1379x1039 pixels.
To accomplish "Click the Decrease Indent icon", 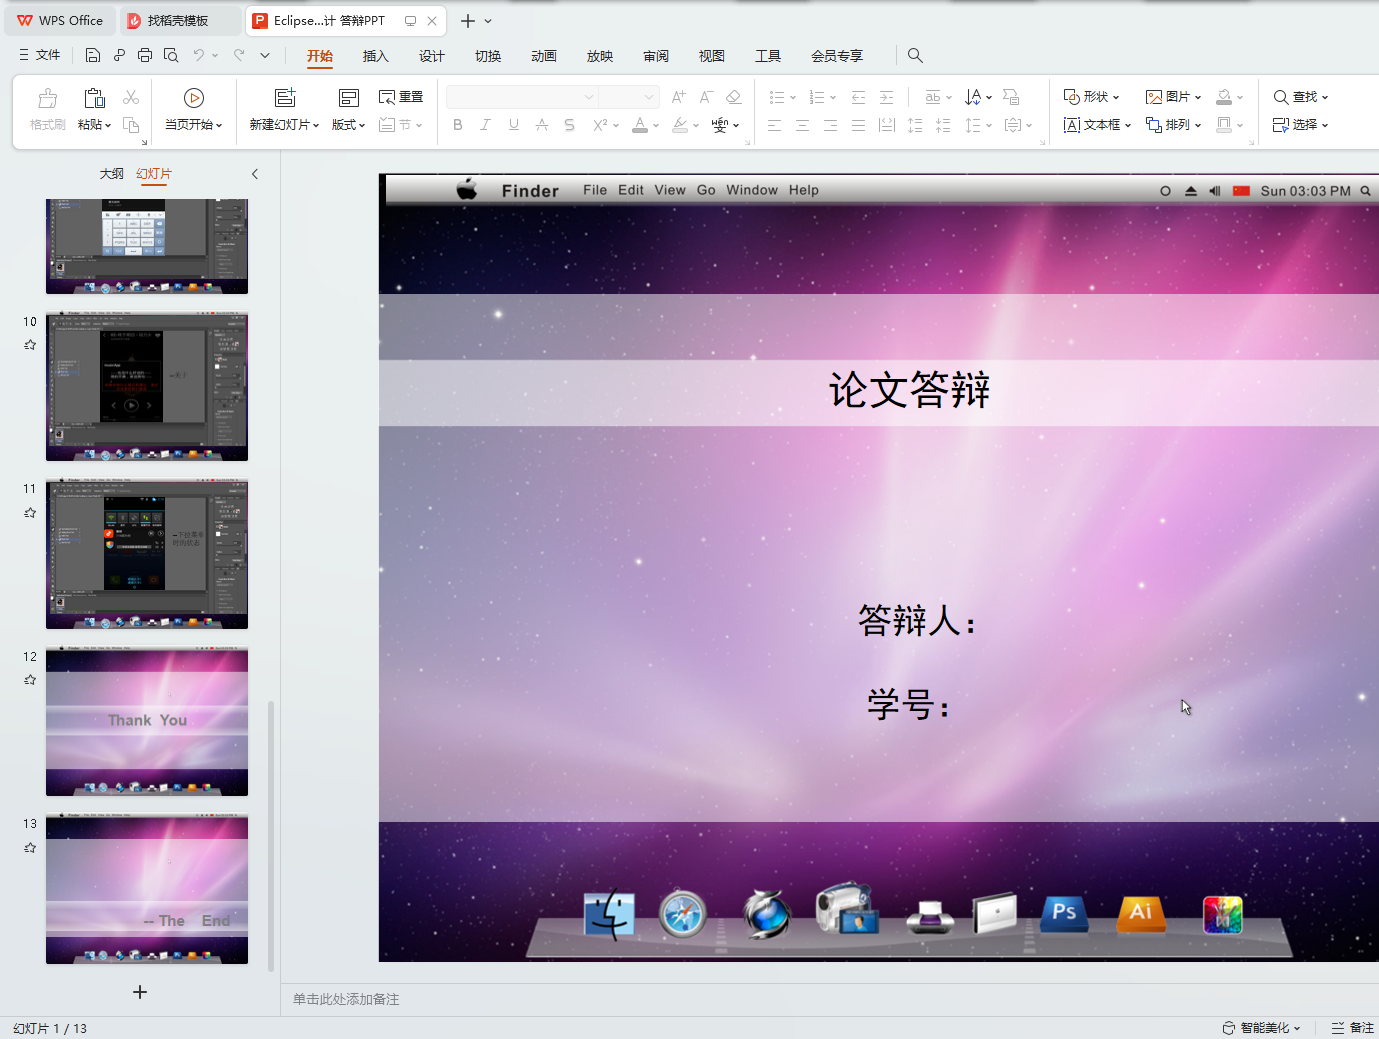I will pyautogui.click(x=858, y=97).
